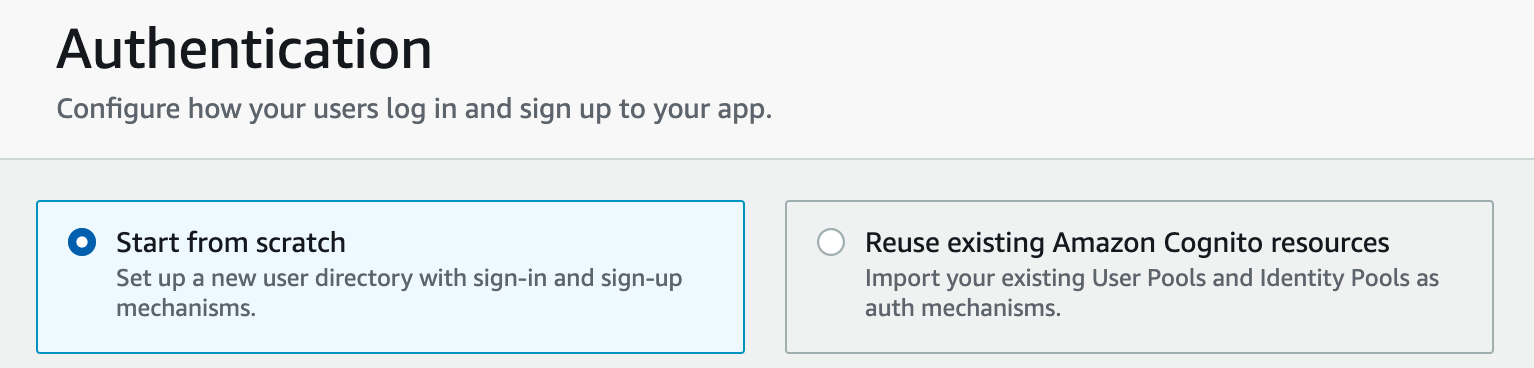Viewport: 1534px width, 368px height.
Task: Click the 'Configure how your users log in' subtitle
Action: pos(414,108)
